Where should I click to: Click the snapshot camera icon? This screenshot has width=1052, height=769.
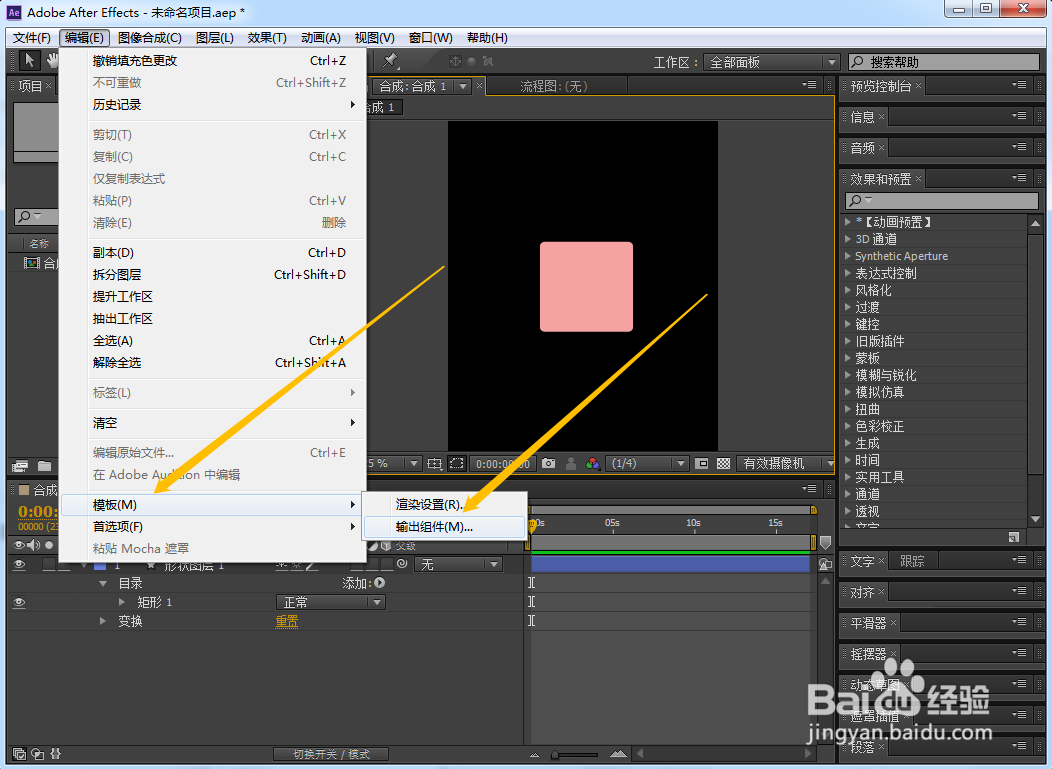point(548,464)
